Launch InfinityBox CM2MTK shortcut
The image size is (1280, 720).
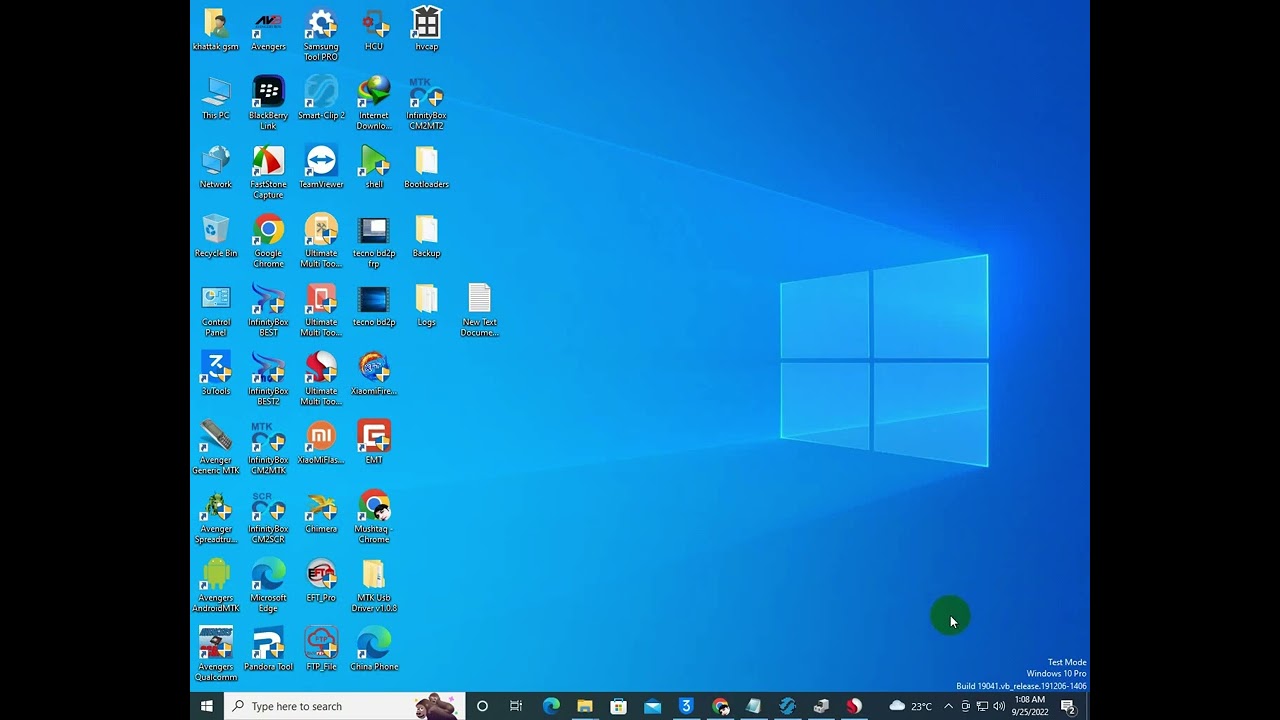(268, 448)
